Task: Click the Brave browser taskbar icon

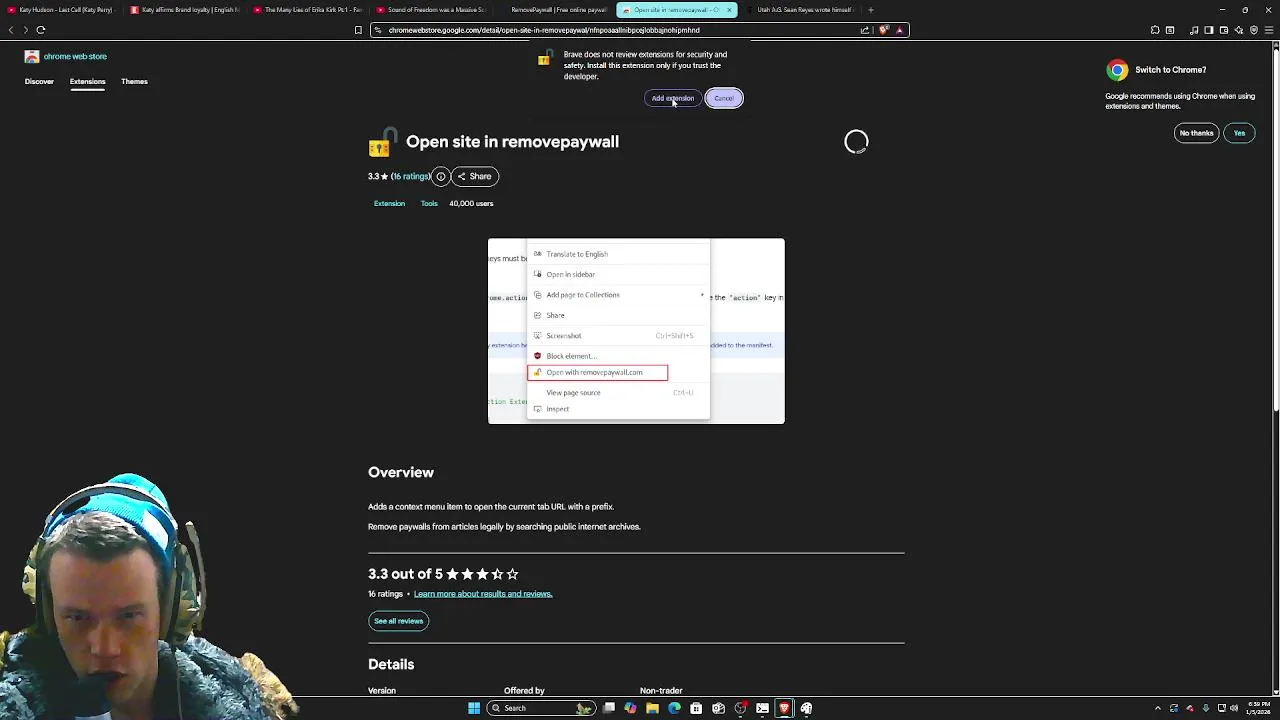Action: point(784,708)
